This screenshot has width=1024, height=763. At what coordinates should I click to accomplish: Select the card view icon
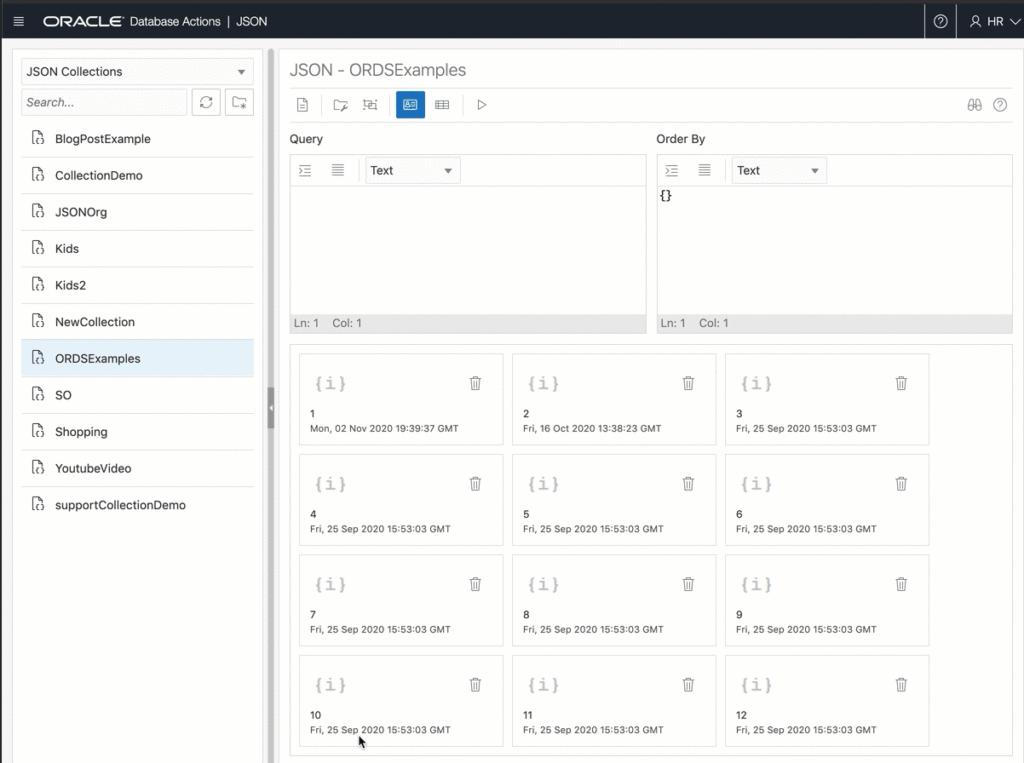pos(410,104)
